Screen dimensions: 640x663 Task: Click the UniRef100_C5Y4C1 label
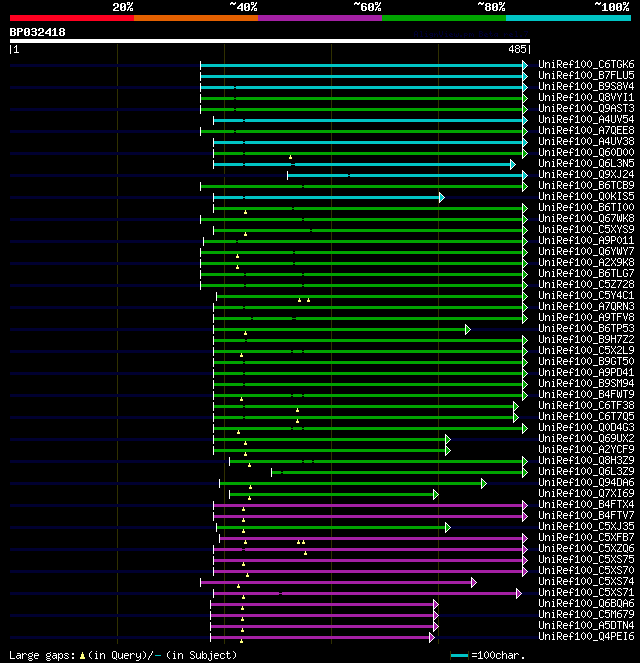click(x=586, y=295)
